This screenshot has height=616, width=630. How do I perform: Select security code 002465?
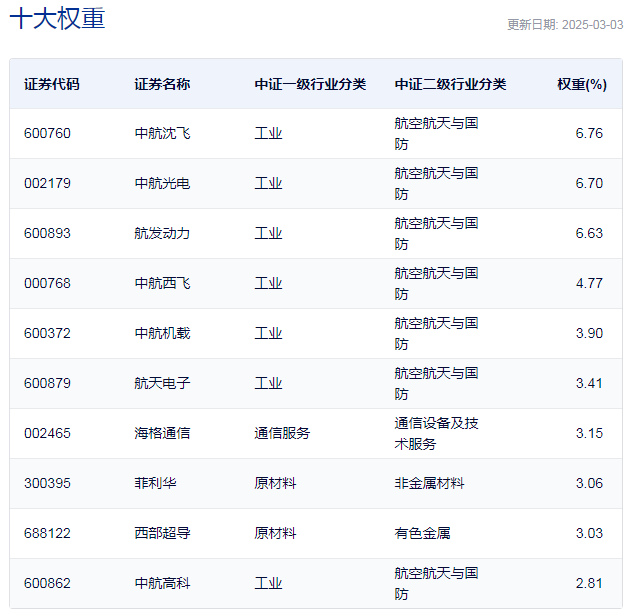click(47, 433)
